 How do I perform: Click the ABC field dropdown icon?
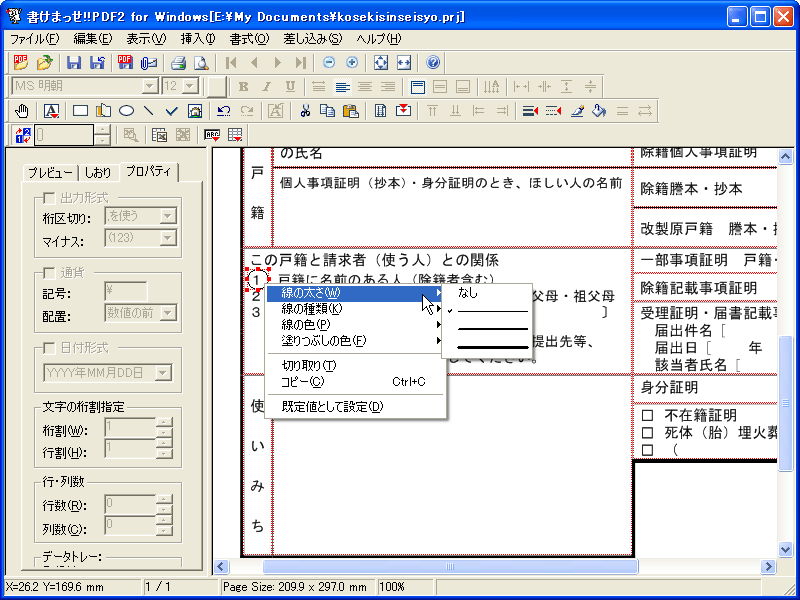(x=212, y=135)
